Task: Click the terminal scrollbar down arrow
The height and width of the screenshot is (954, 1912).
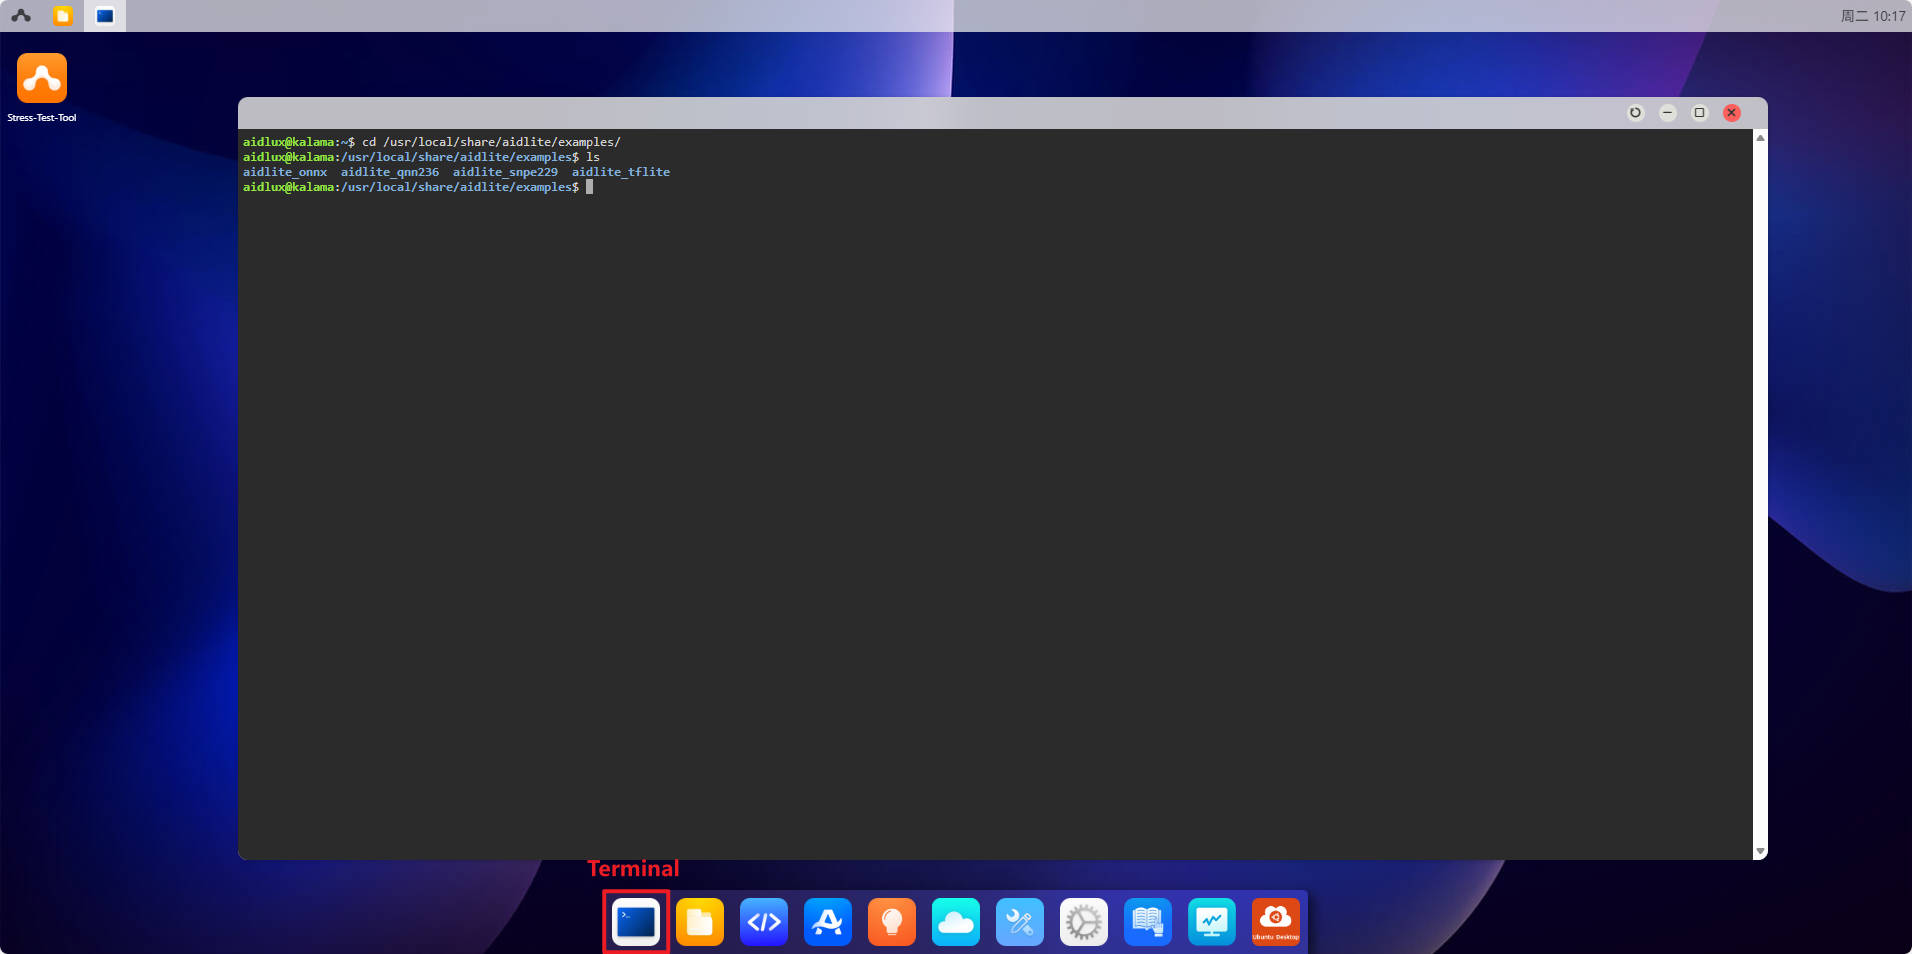Action: pyautogui.click(x=1760, y=851)
